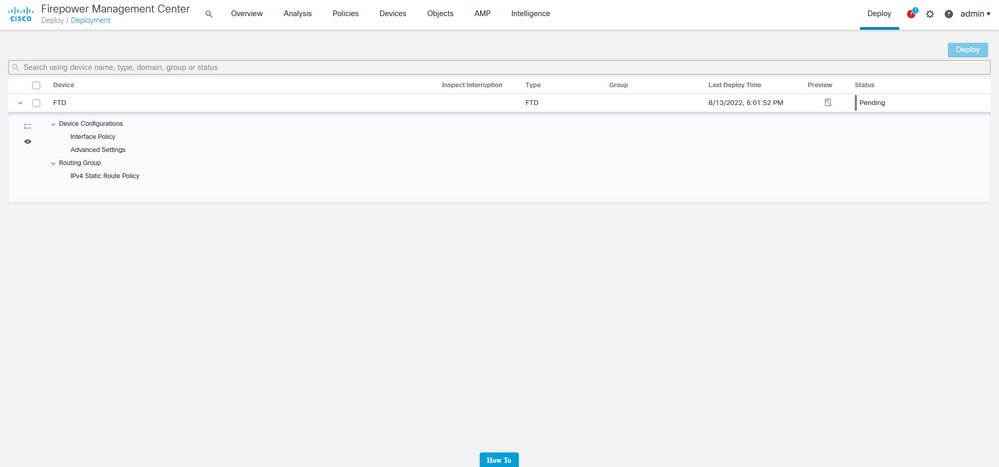Open the admin user dropdown
Image resolution: width=999 pixels, height=467 pixels.
click(x=975, y=13)
